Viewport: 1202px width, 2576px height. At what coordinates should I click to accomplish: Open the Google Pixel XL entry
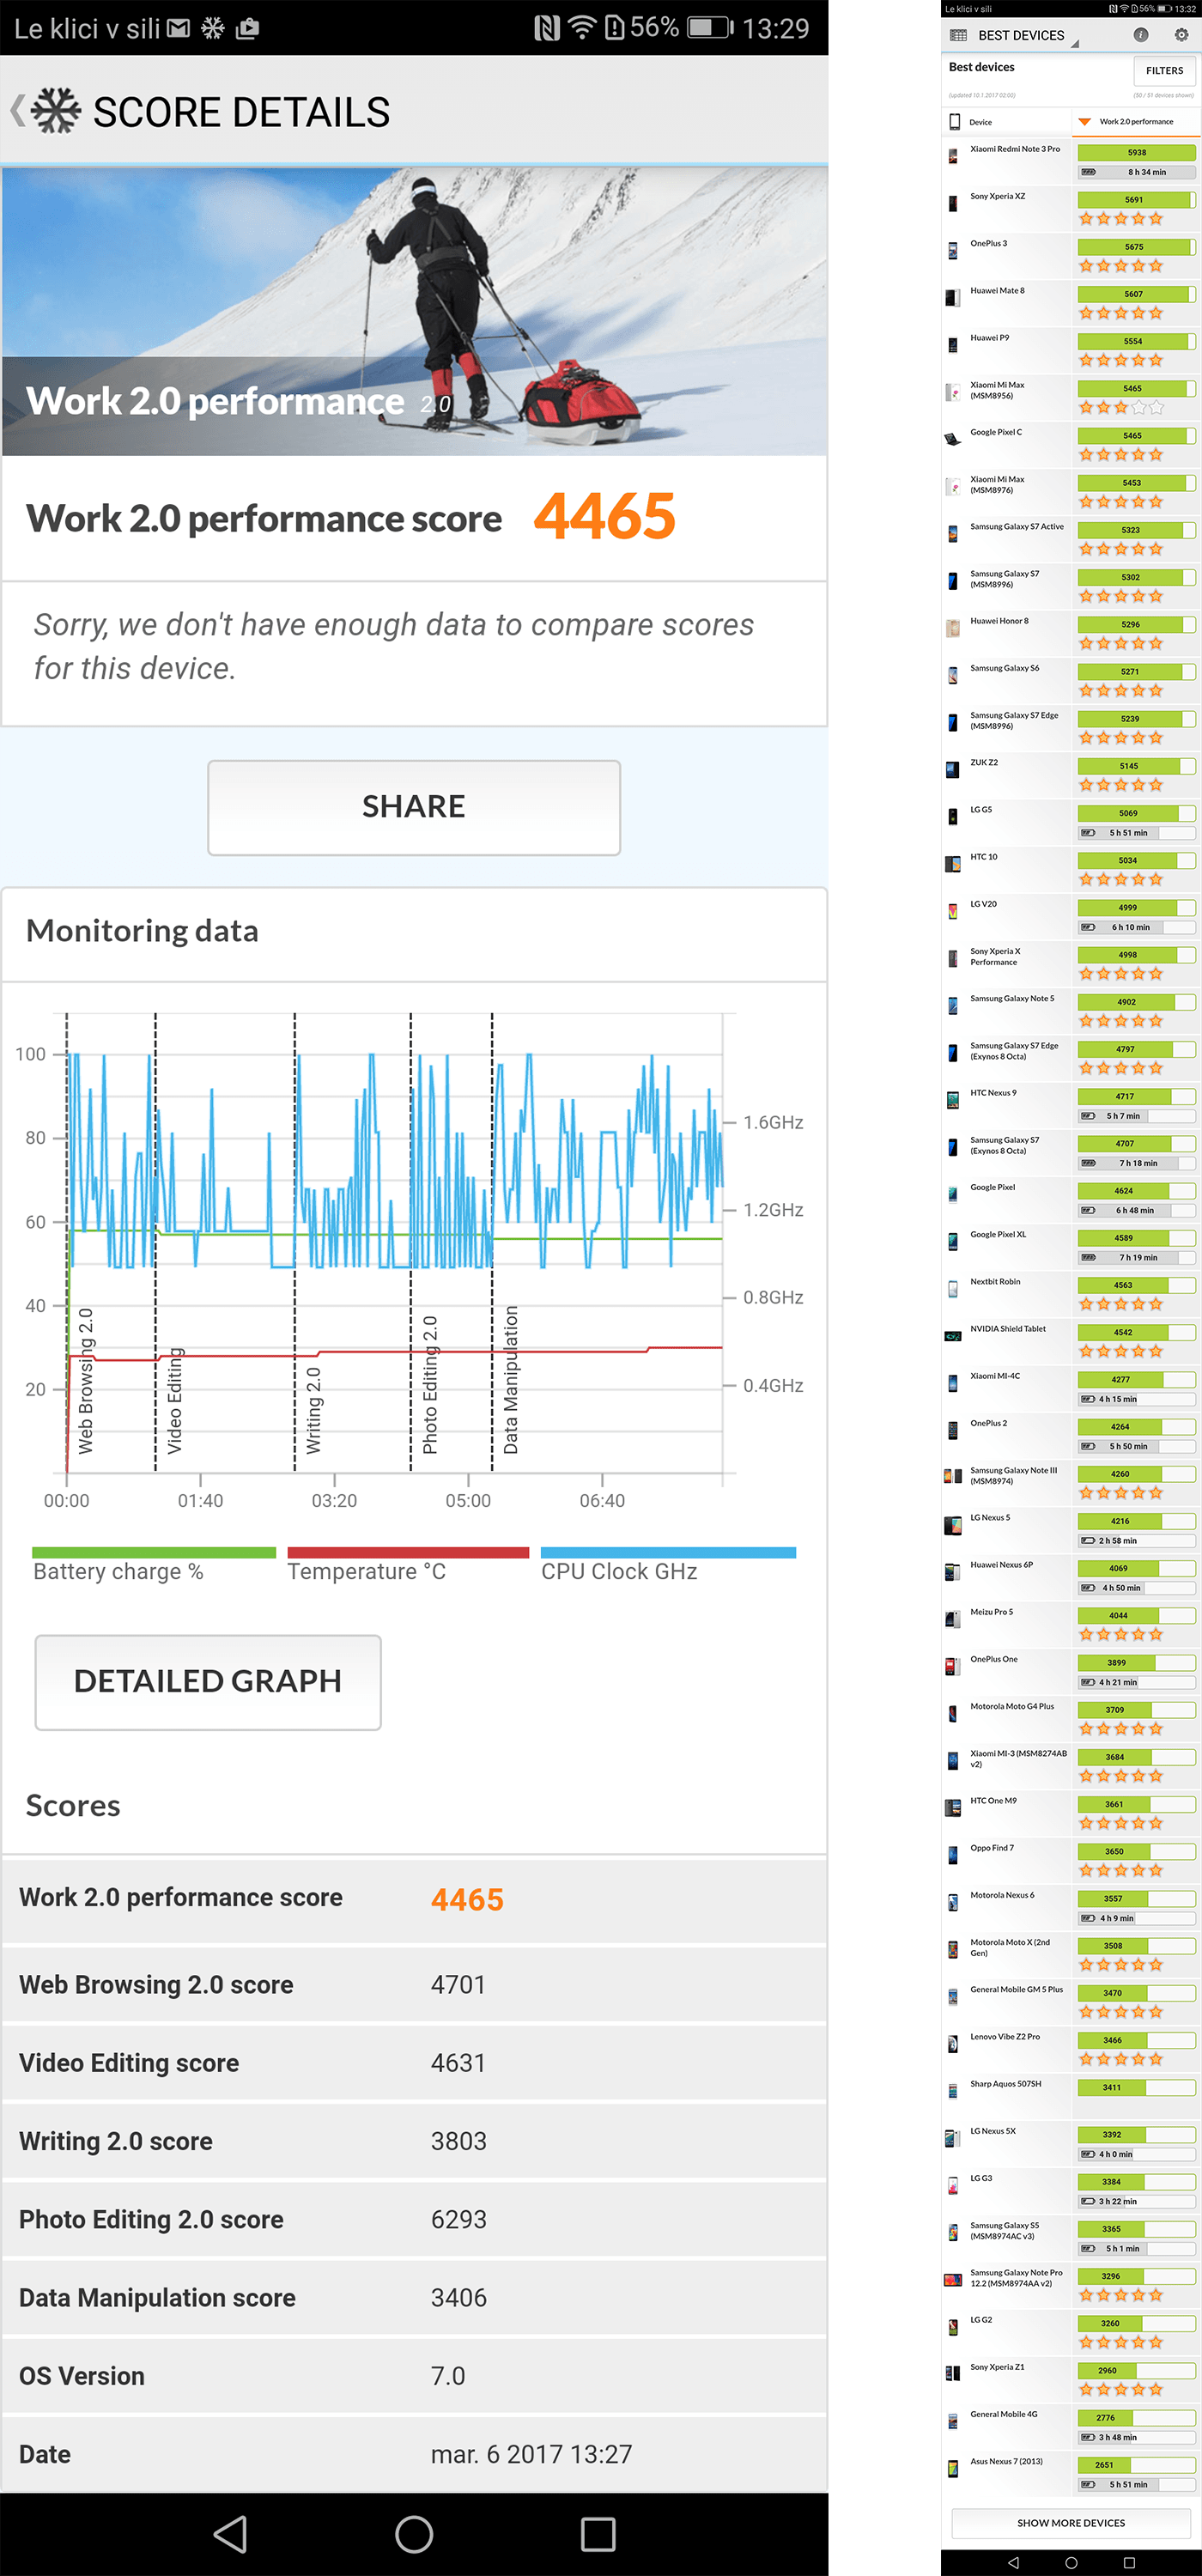(1070, 1246)
